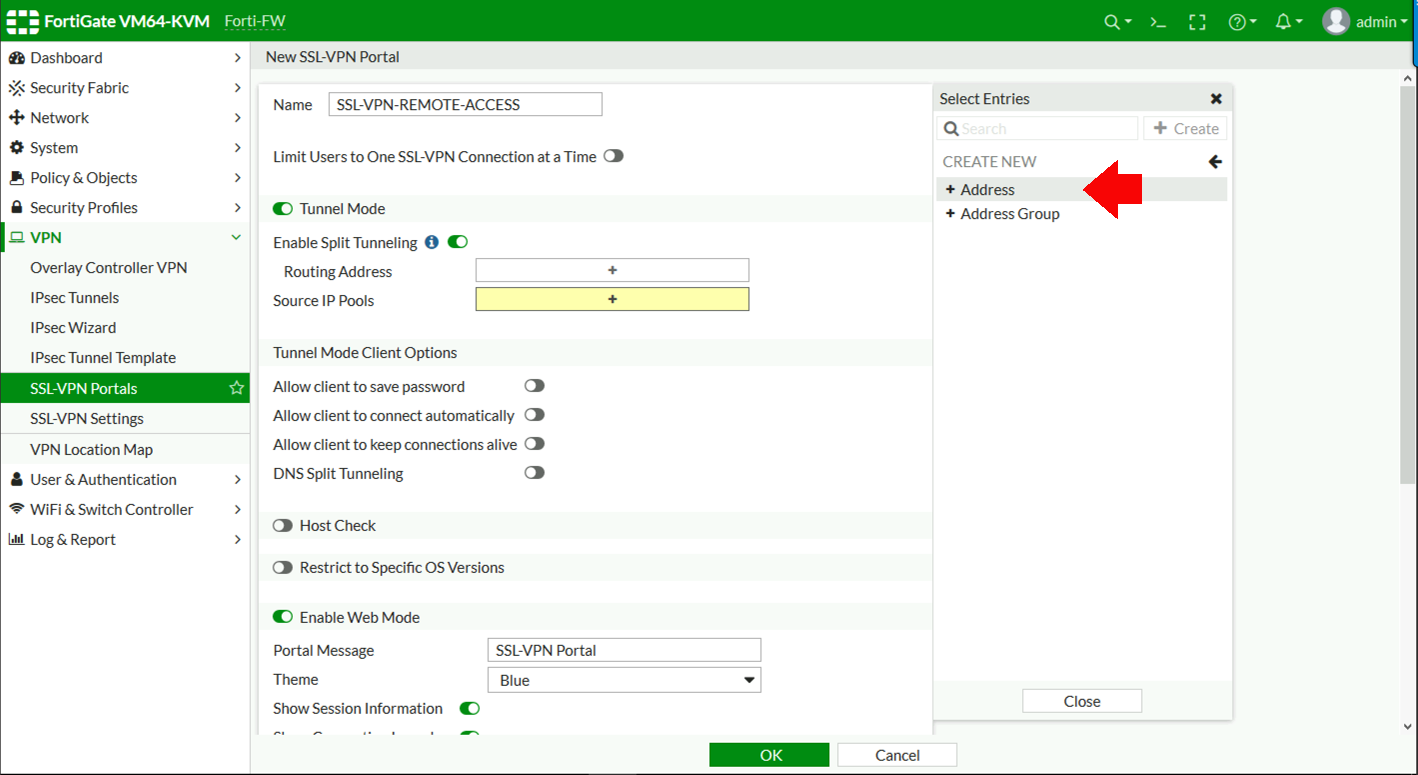Expand the System menu chevron

(237, 148)
